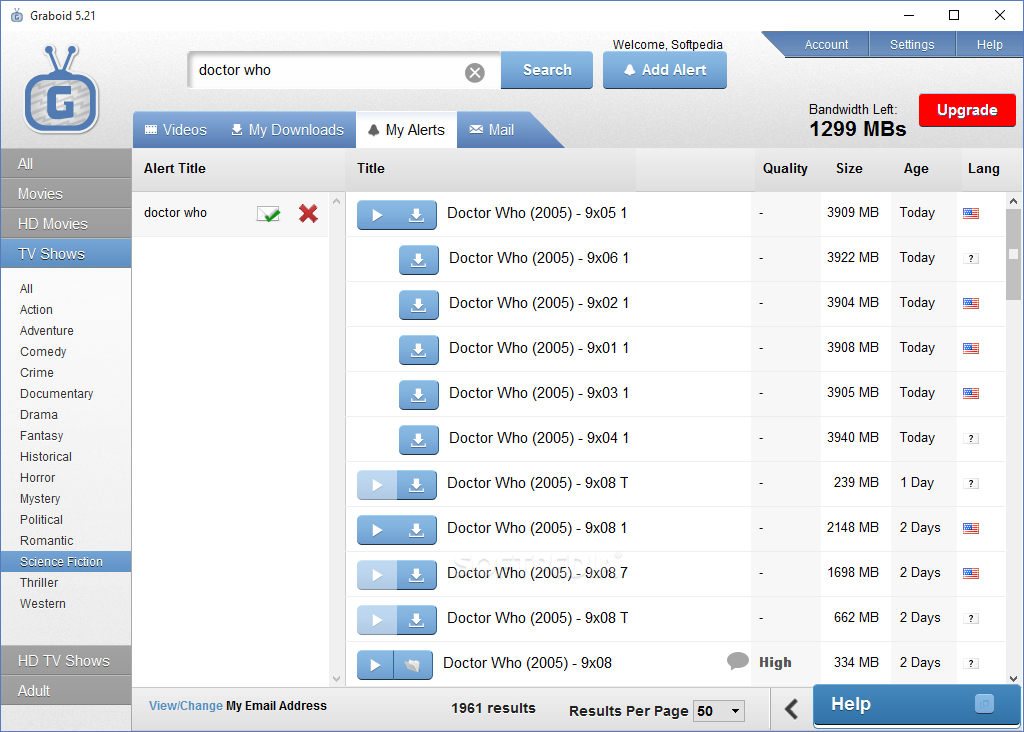Screen dimensions: 1024x732
Task: Click the icon beside play on 334 MB row
Action: click(413, 665)
